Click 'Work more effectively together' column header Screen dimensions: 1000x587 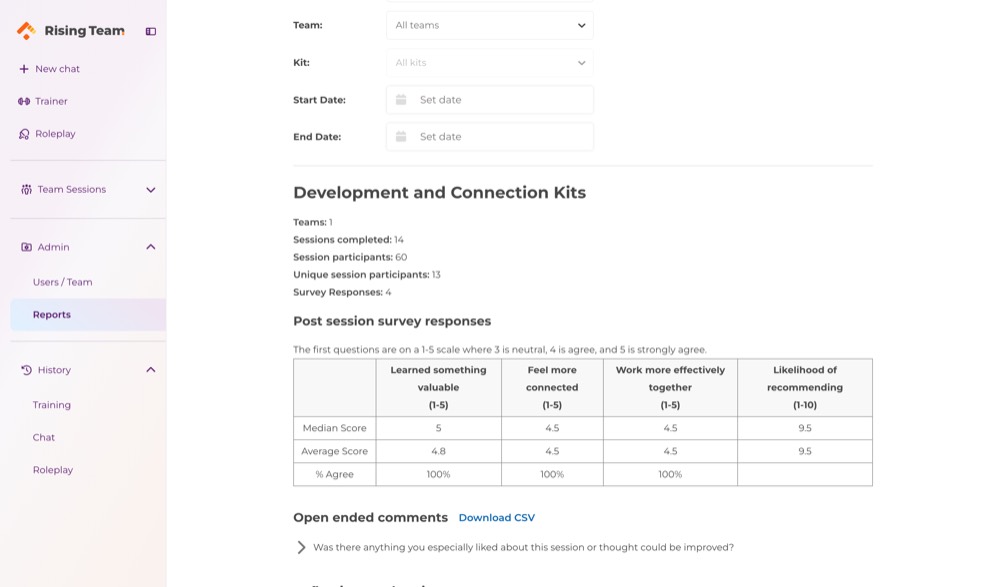point(670,387)
